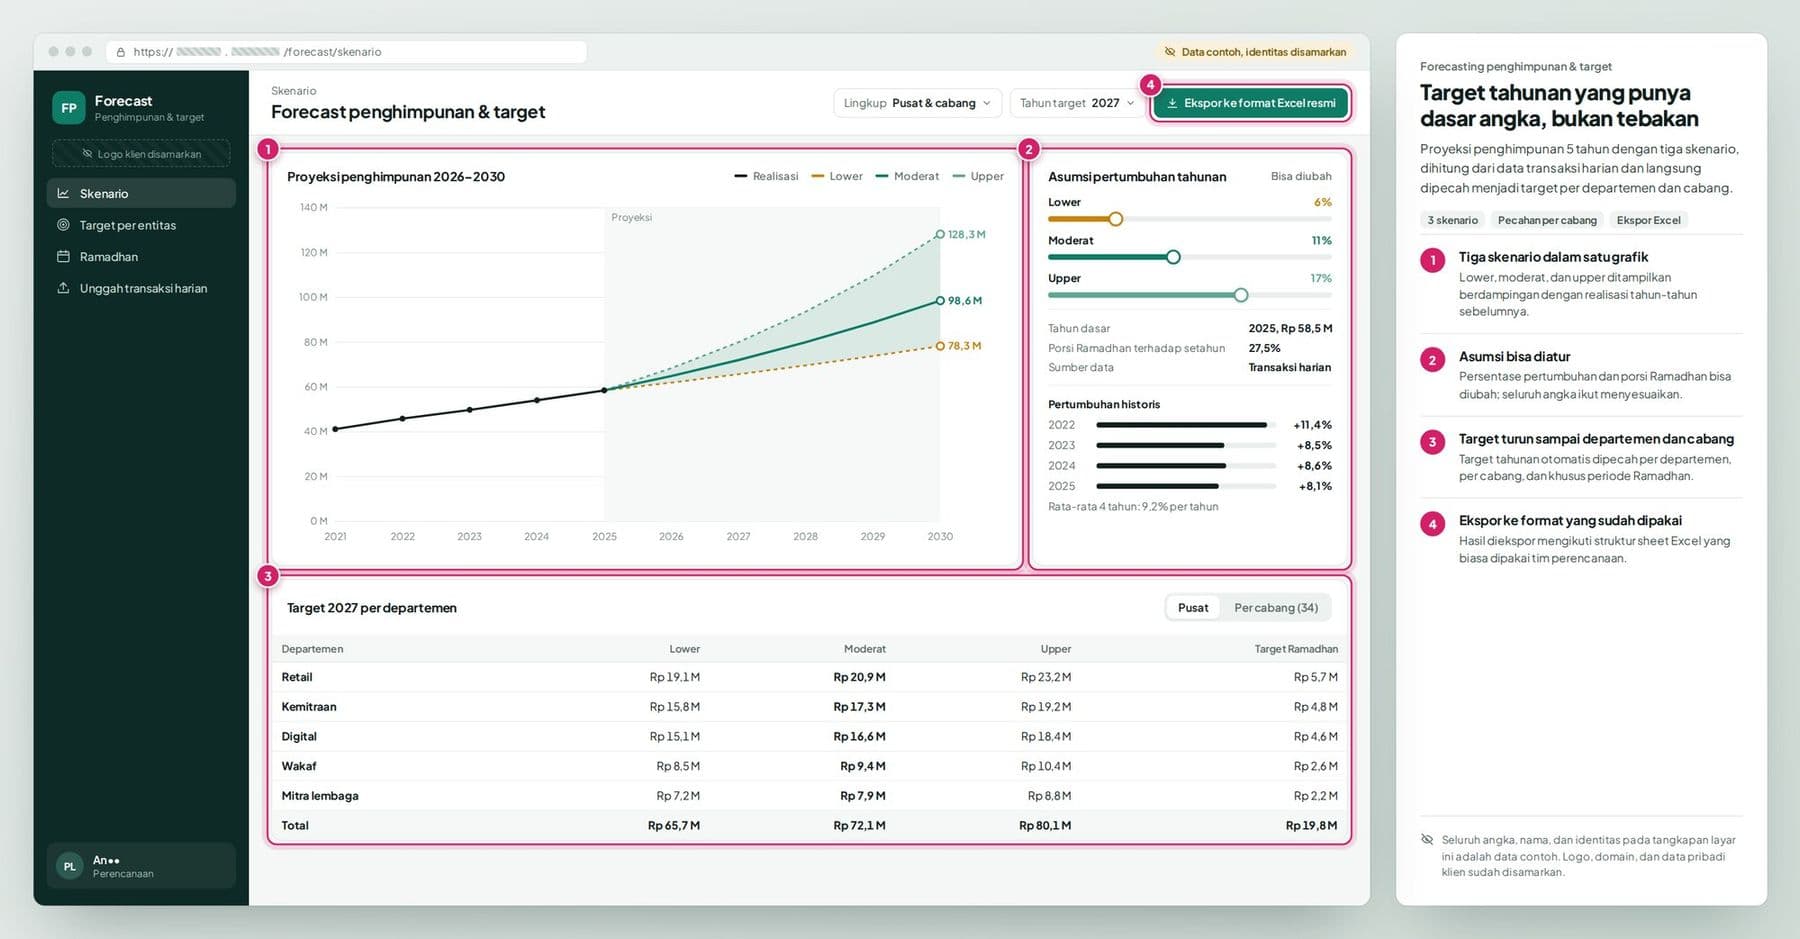Click the Kemitraan department row label
This screenshot has width=1800, height=939.
309,707
